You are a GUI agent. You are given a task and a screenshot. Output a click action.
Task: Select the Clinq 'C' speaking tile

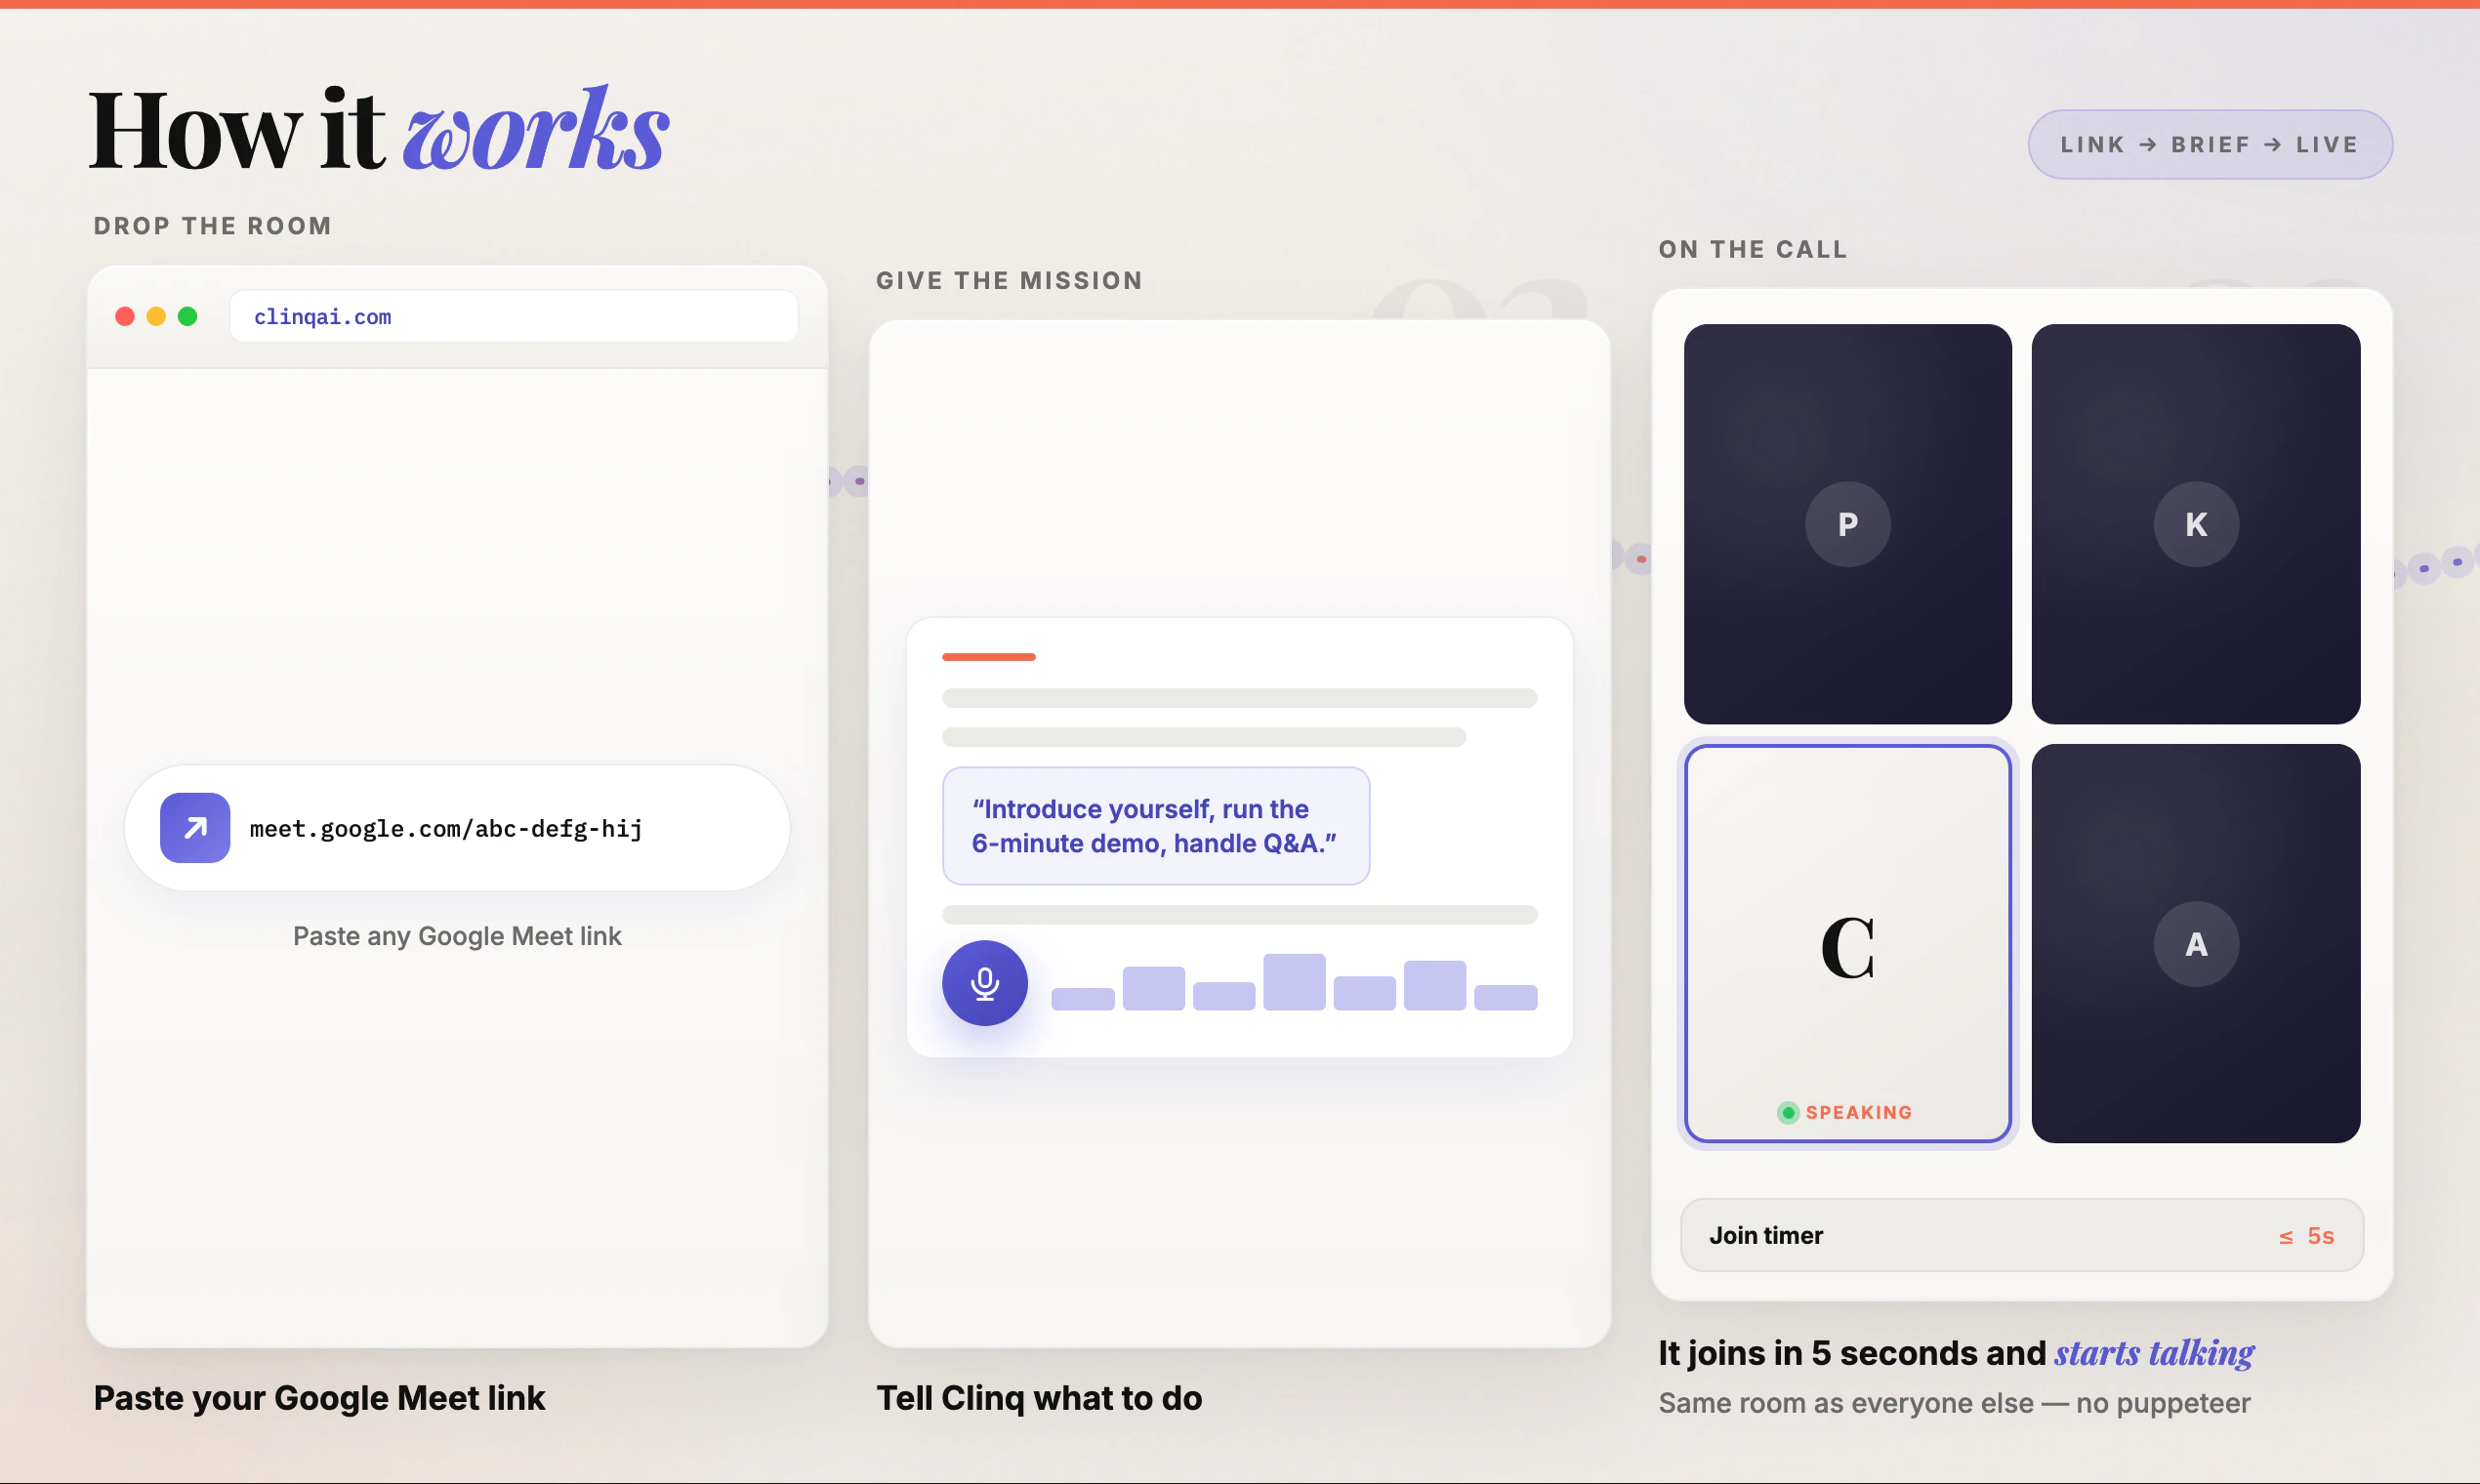[1847, 944]
